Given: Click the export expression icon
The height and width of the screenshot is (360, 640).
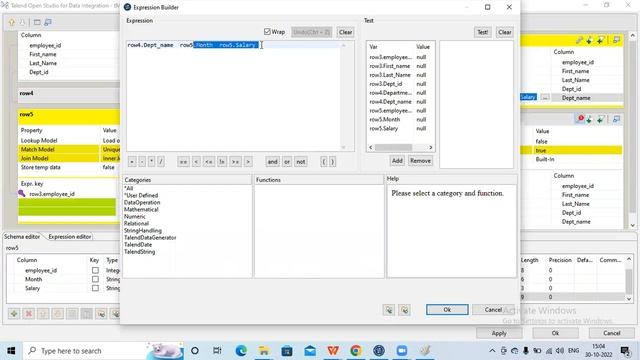Looking at the screenshot, I should [404, 310].
